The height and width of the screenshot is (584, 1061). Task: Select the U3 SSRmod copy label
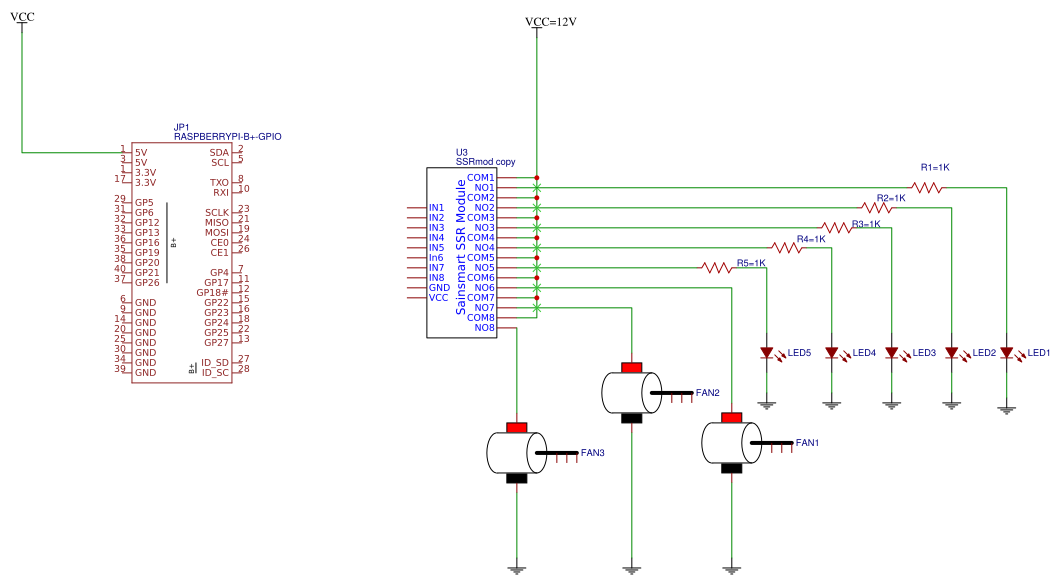click(485, 157)
